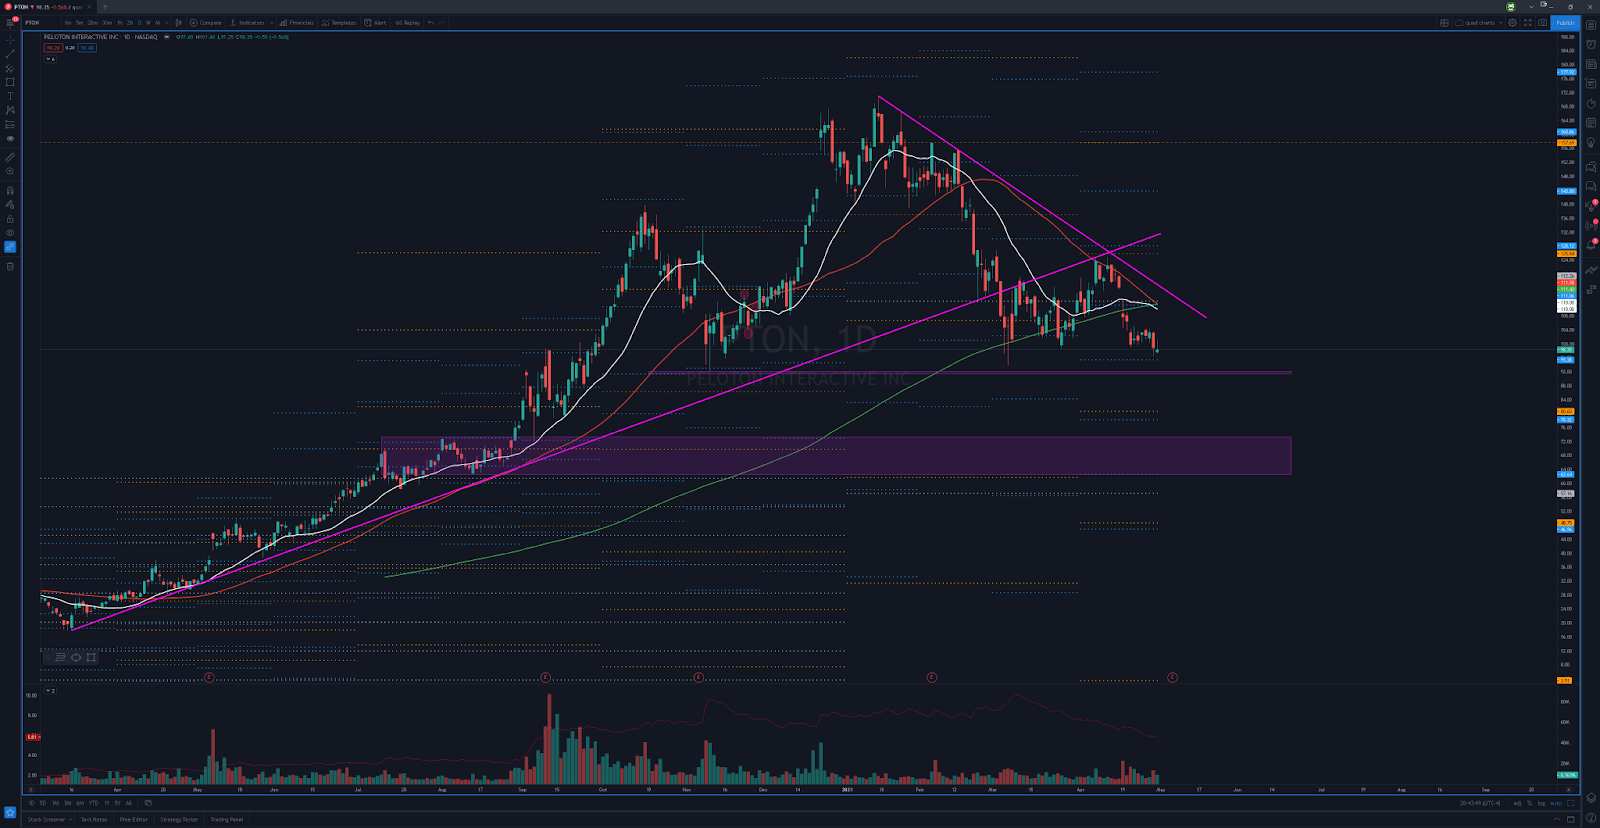Select the measure ruler tool
This screenshot has width=1600, height=828.
[10, 157]
